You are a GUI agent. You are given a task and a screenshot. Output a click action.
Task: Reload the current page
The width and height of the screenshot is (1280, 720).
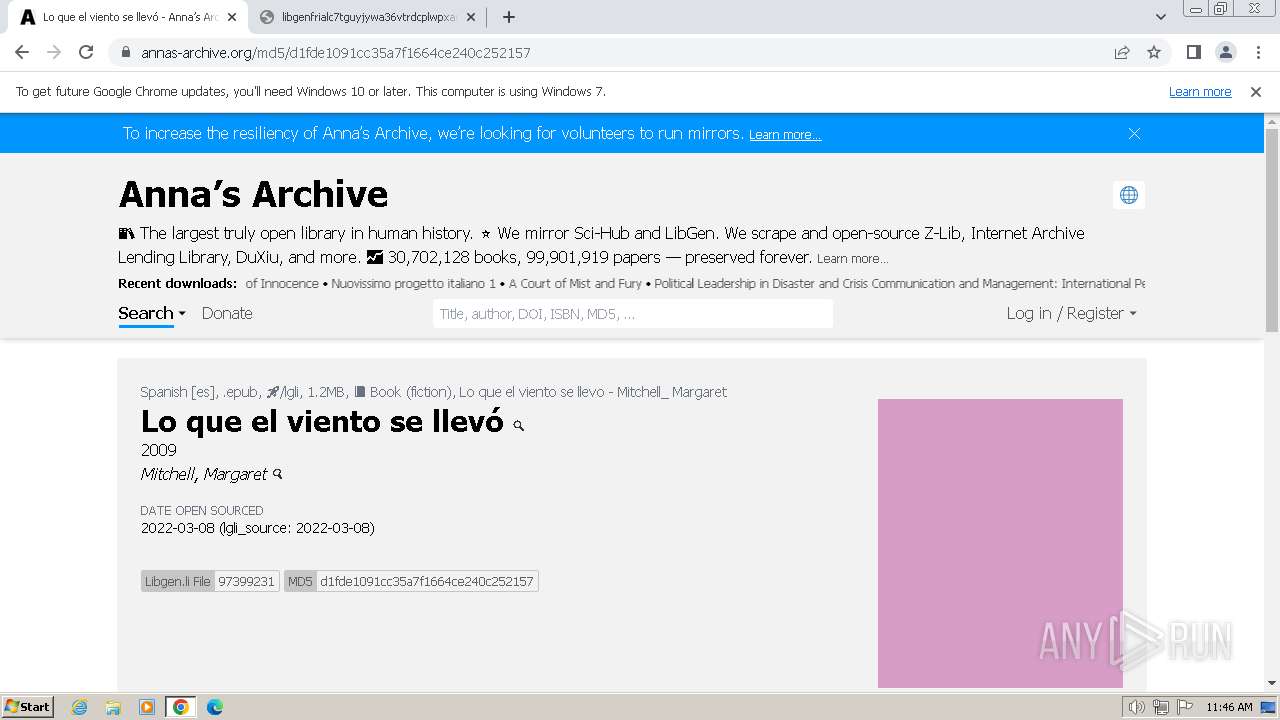(x=86, y=52)
